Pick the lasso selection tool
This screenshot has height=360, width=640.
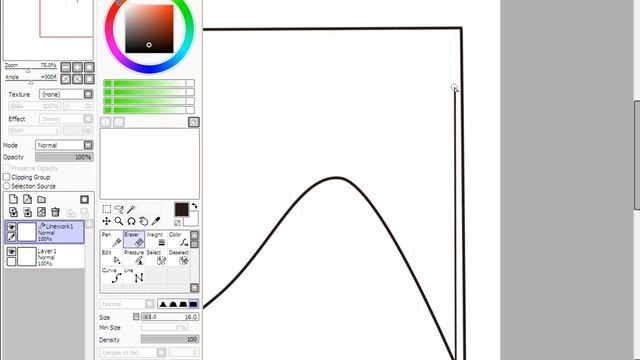[119, 209]
